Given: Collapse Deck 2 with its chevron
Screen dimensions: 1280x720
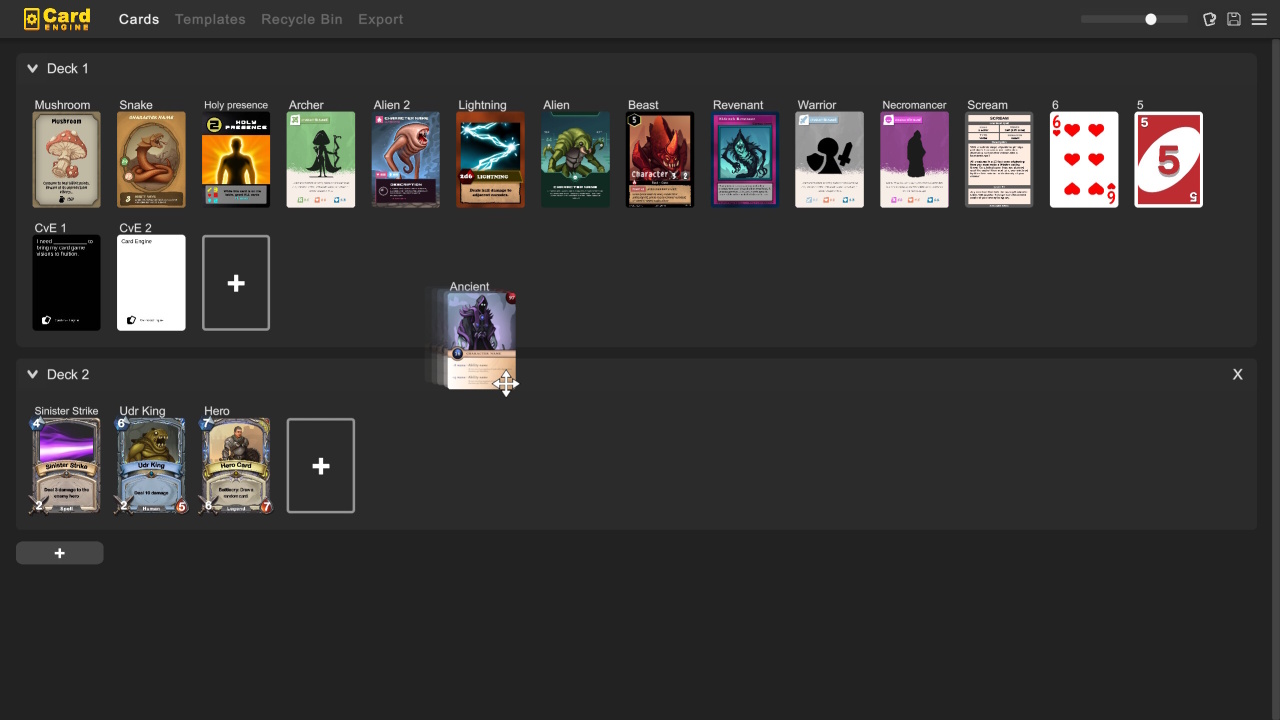Looking at the screenshot, I should (33, 375).
